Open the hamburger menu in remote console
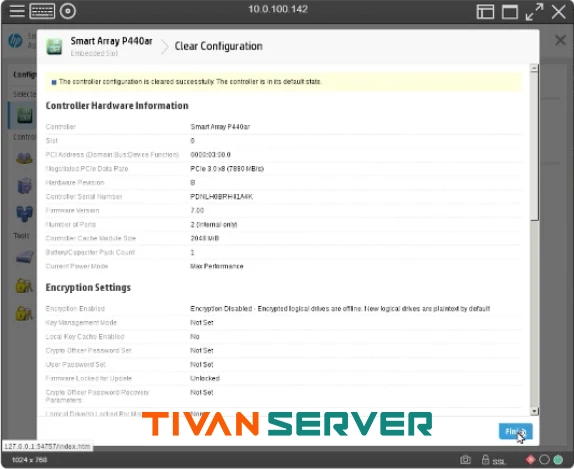 [17, 11]
